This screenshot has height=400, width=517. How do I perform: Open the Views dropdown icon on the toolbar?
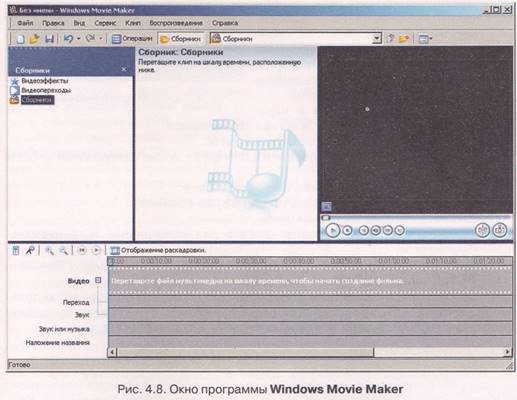click(425, 39)
